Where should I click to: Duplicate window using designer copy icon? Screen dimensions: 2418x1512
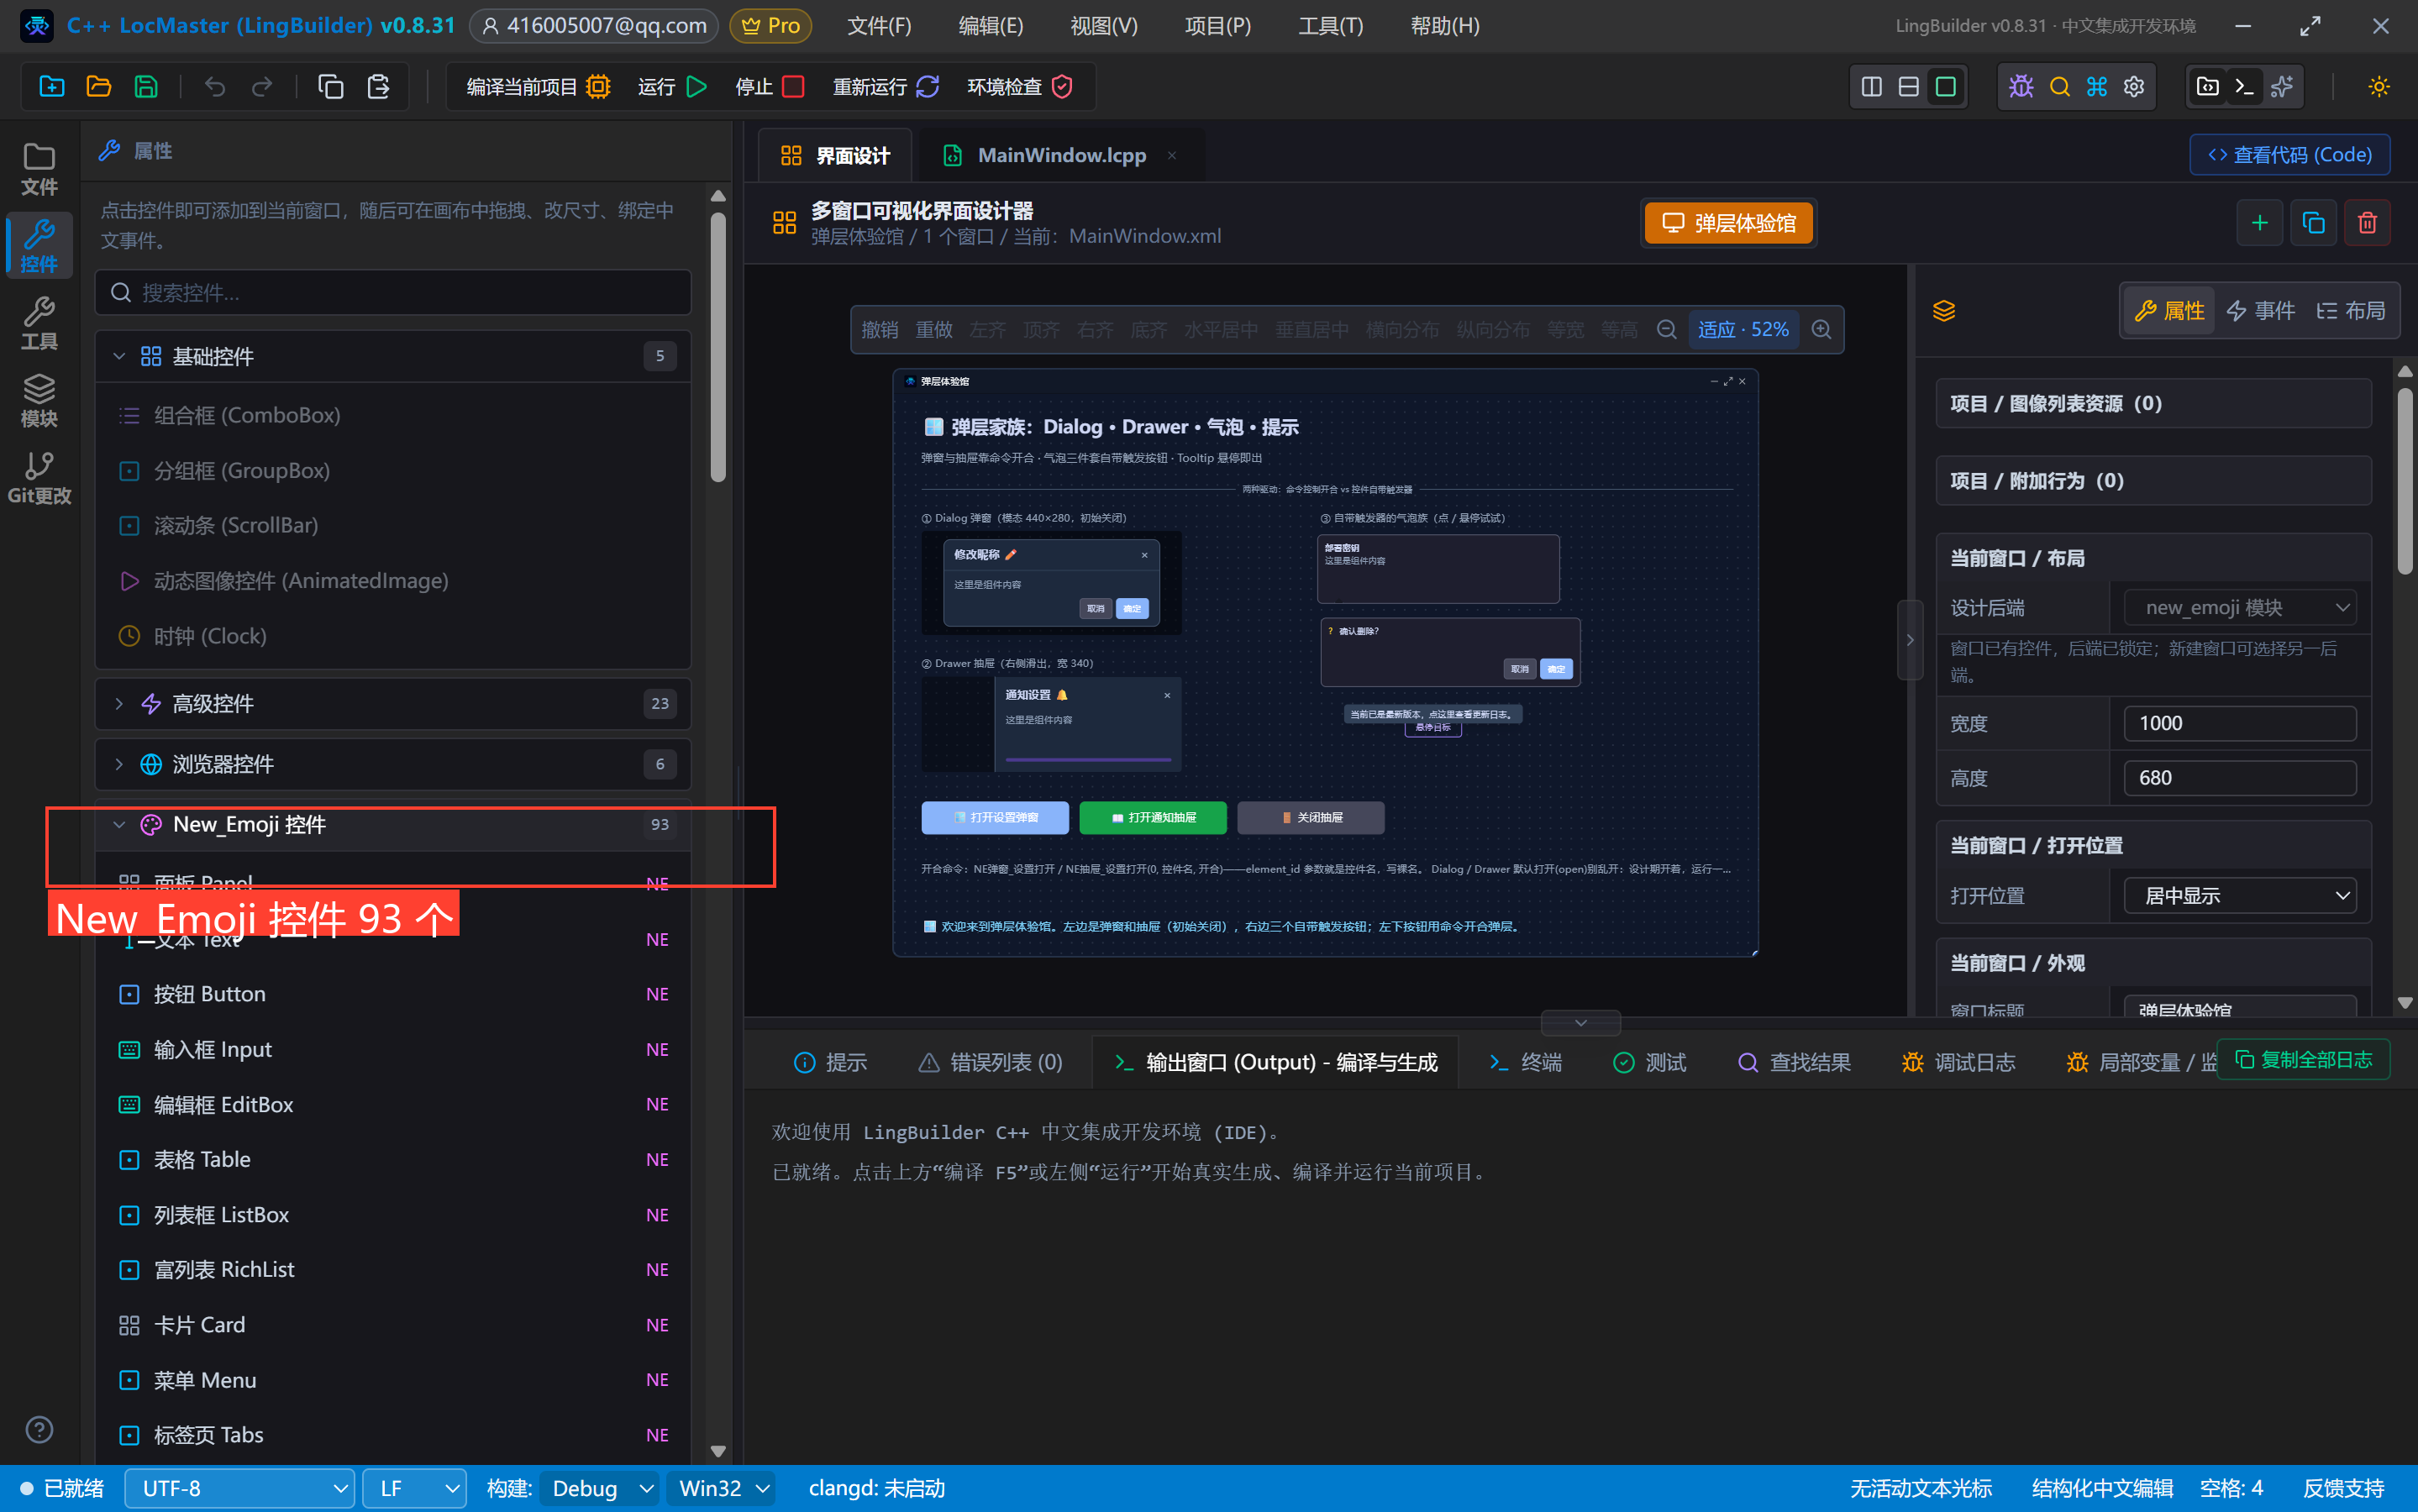pyautogui.click(x=2313, y=222)
